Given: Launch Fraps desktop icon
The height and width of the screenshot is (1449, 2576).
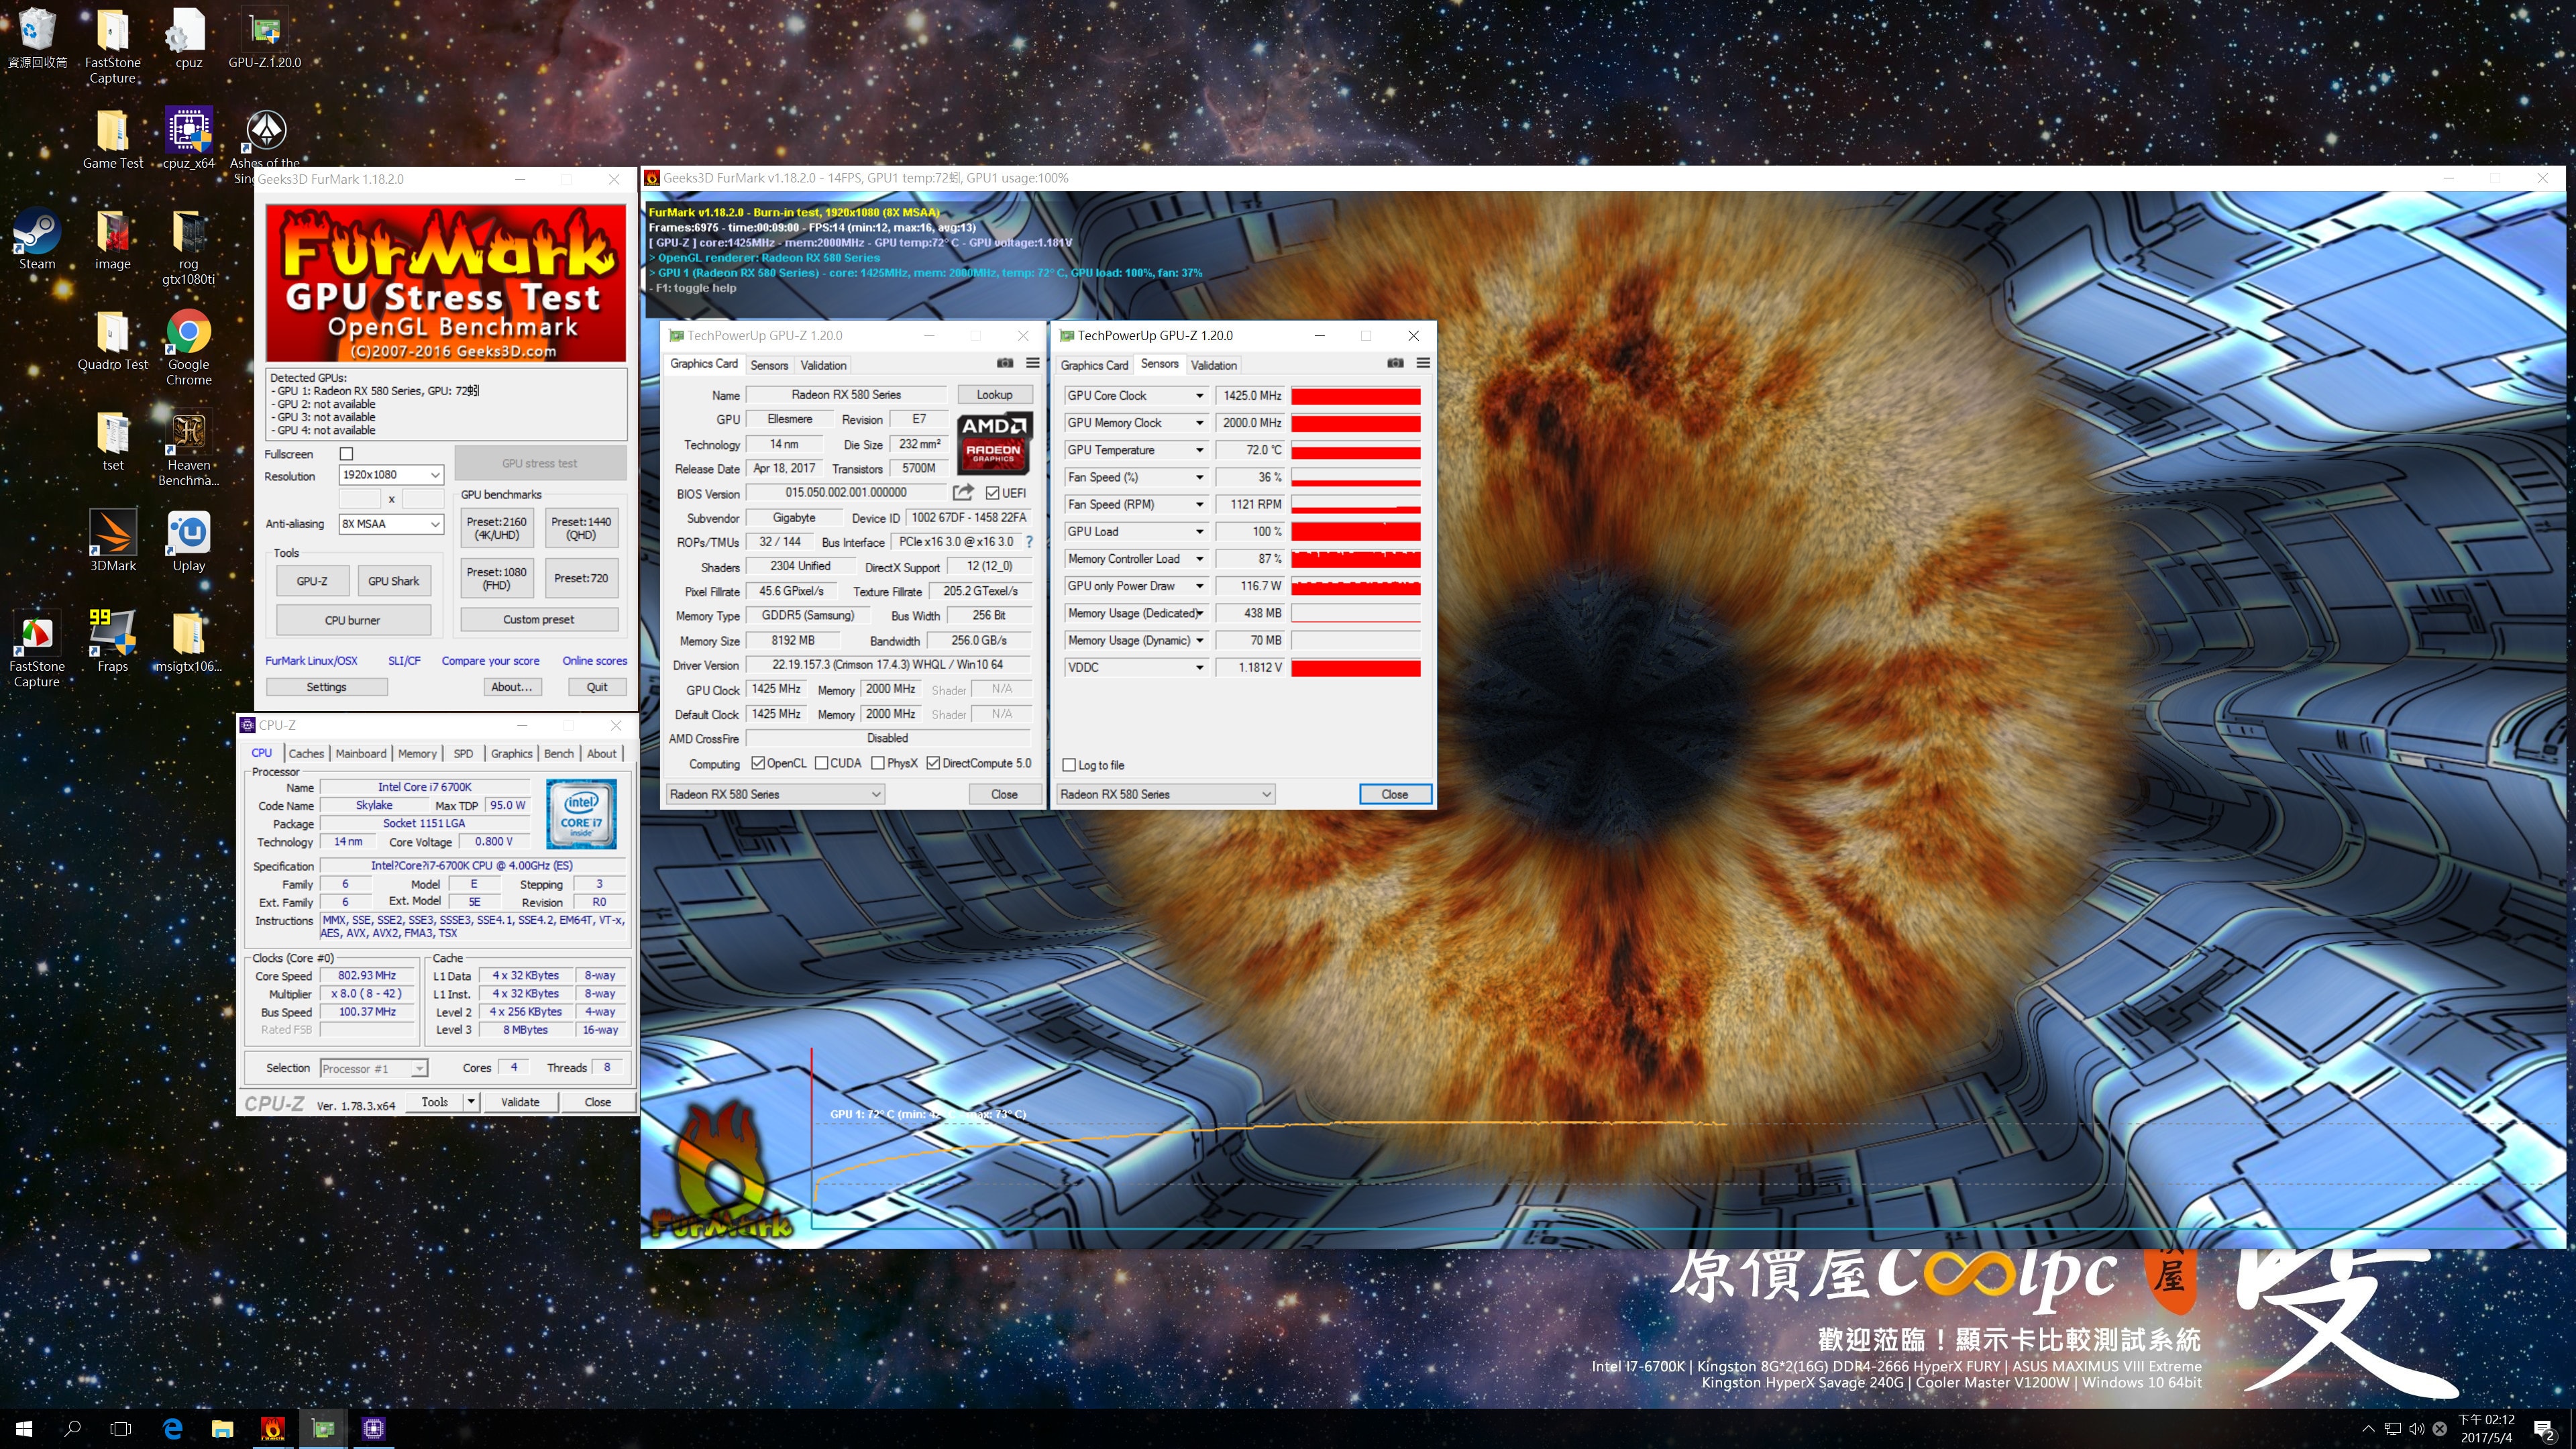Looking at the screenshot, I should (112, 642).
